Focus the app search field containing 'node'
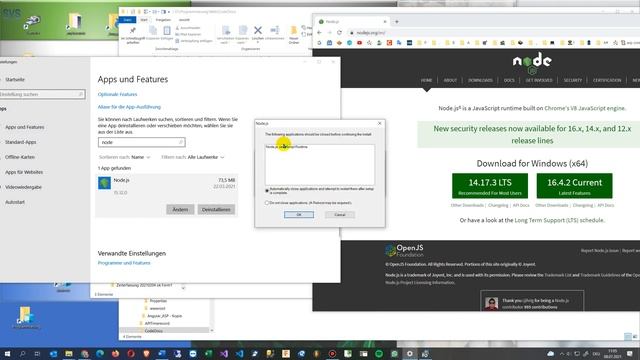The image size is (640, 360). point(141,142)
